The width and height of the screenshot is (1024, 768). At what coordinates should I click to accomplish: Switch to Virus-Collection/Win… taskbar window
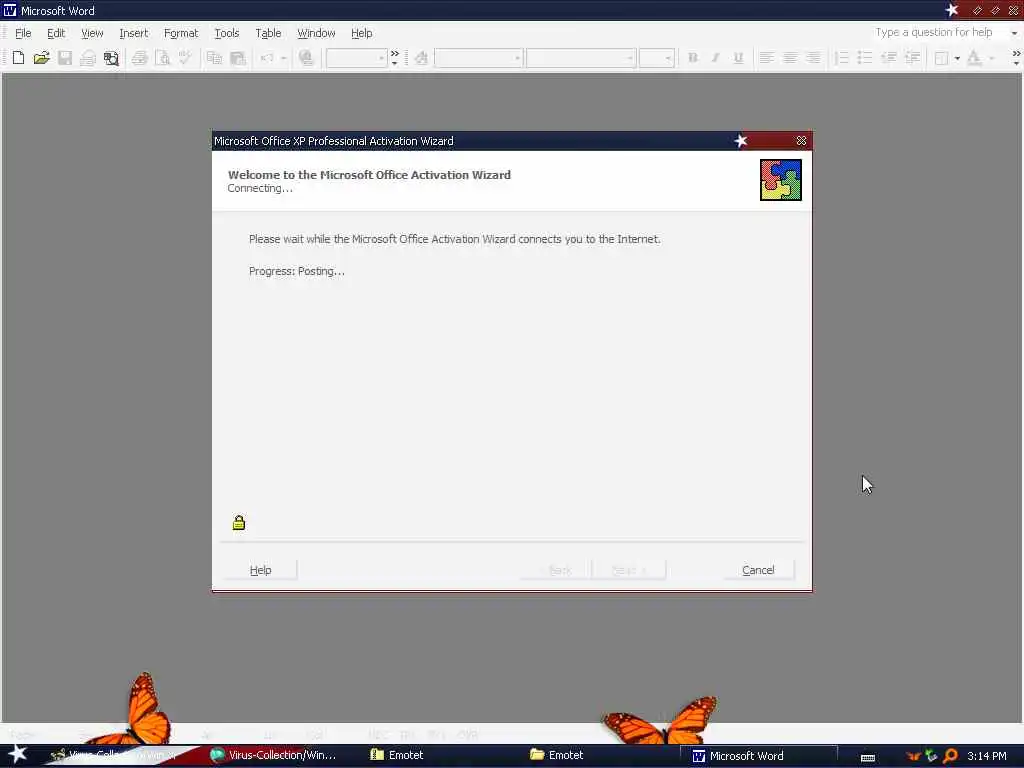[274, 755]
